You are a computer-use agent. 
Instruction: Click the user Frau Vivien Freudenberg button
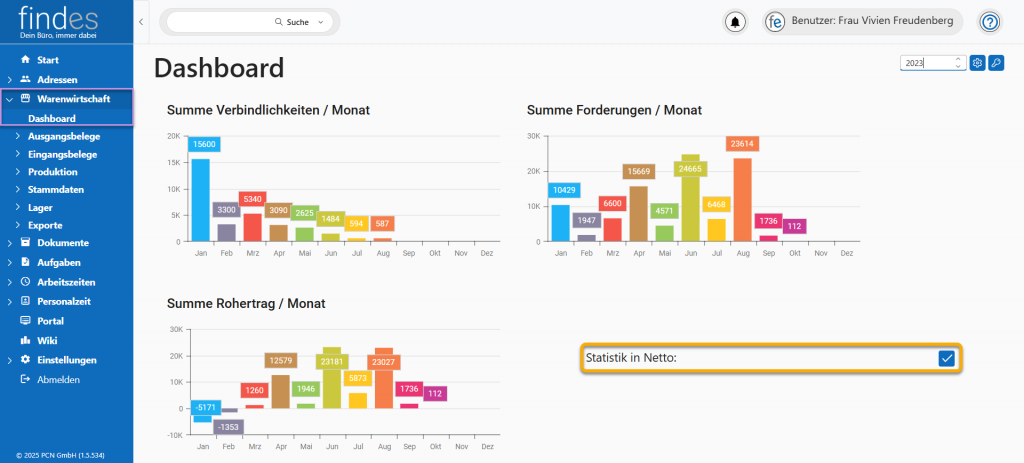tap(864, 22)
